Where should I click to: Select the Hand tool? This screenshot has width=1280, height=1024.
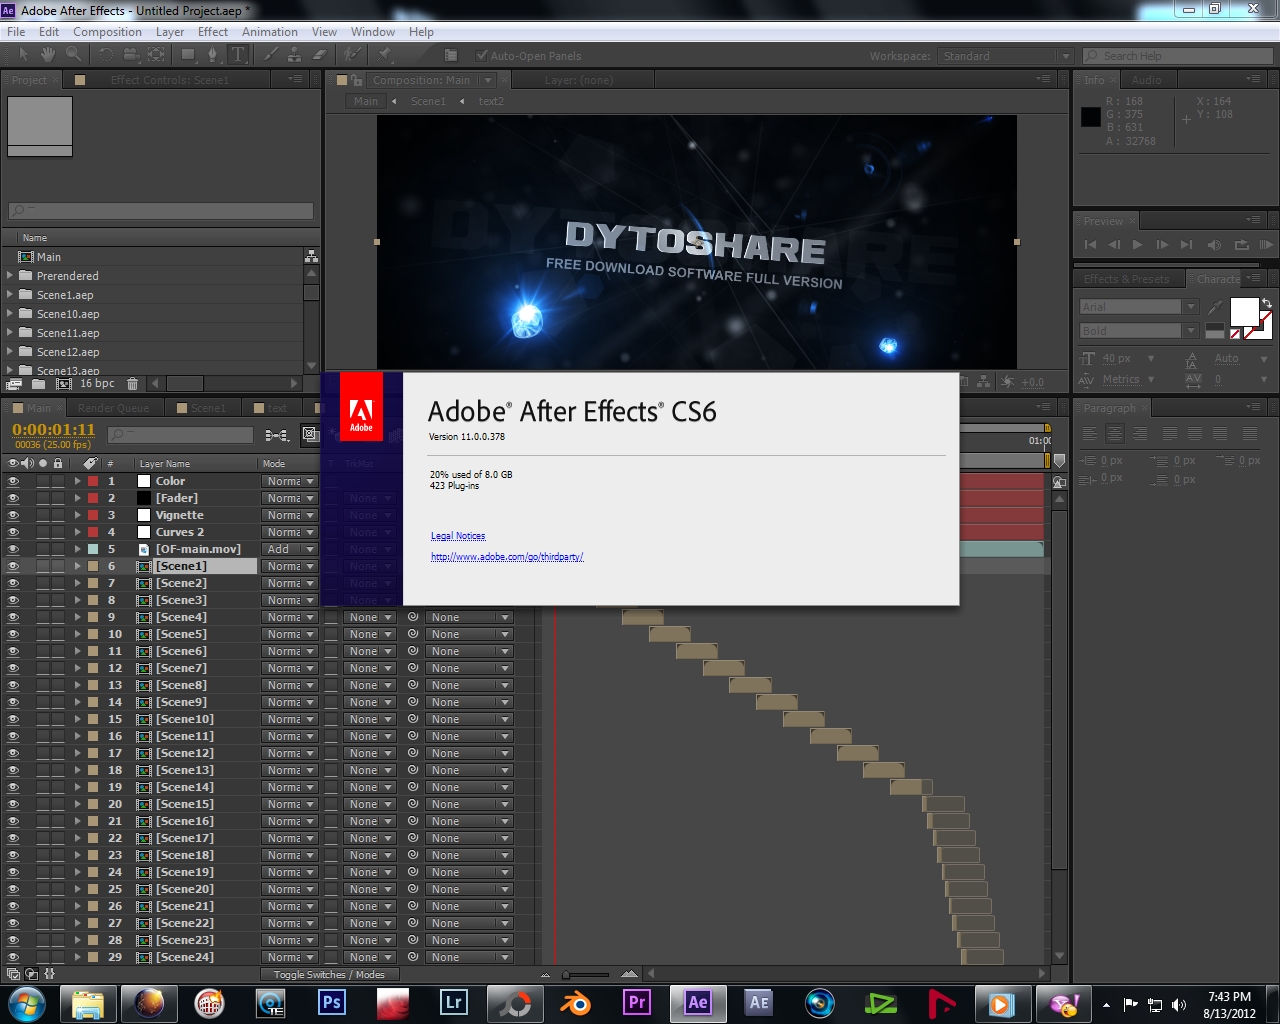tap(48, 54)
